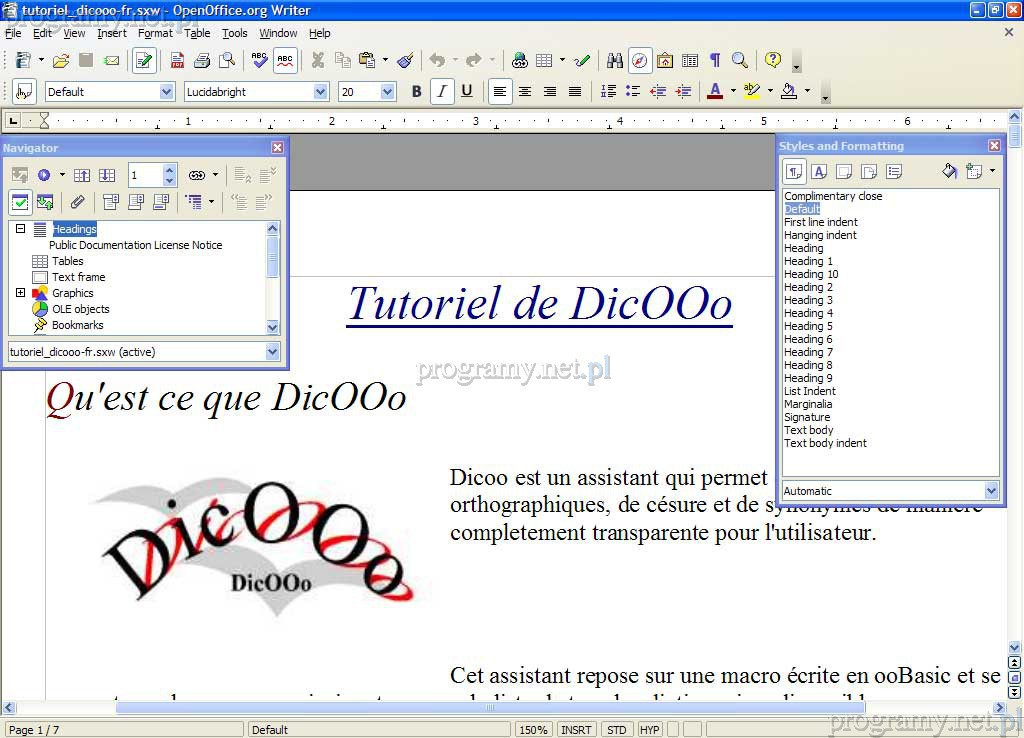Click the Font Color red A swatch

714,92
